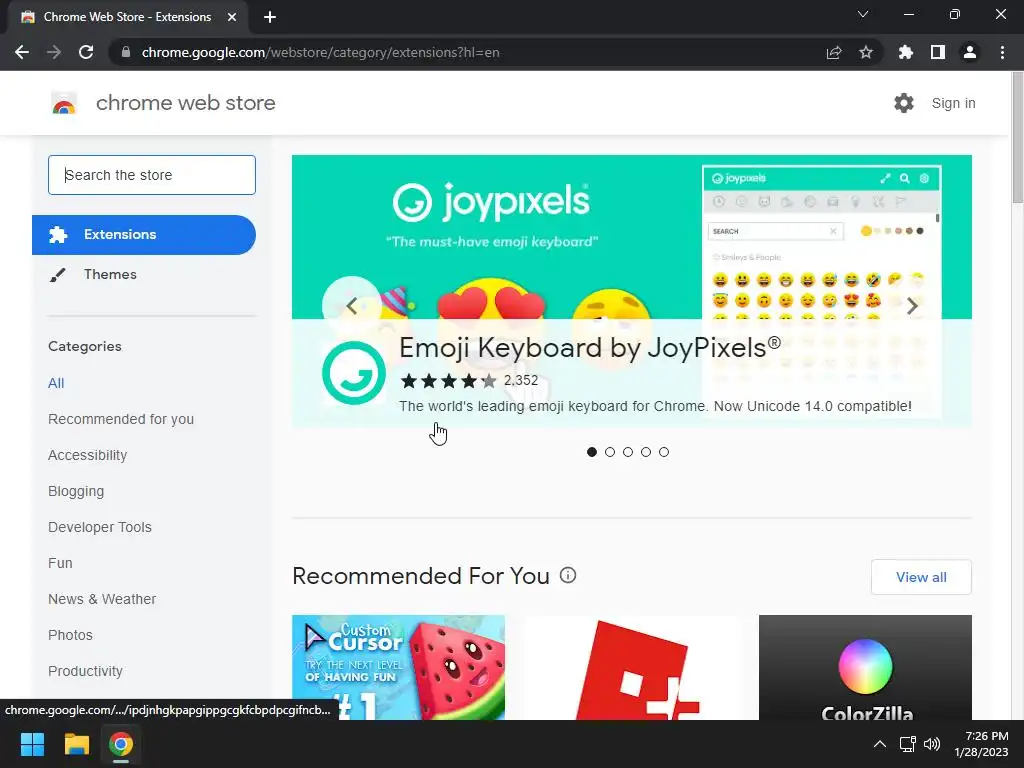Open the Chrome profile avatar menu
This screenshot has height=768, width=1024.
coord(970,52)
